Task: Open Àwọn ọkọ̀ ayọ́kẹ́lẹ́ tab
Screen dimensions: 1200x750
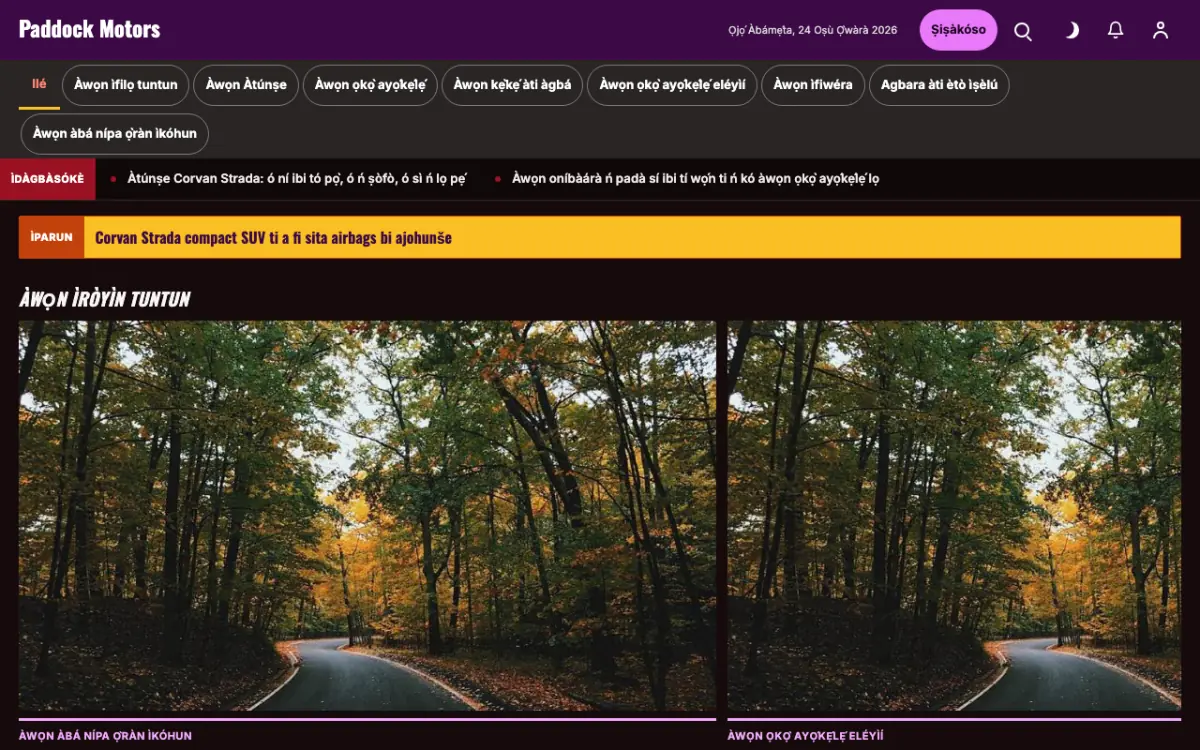Action: [x=370, y=85]
